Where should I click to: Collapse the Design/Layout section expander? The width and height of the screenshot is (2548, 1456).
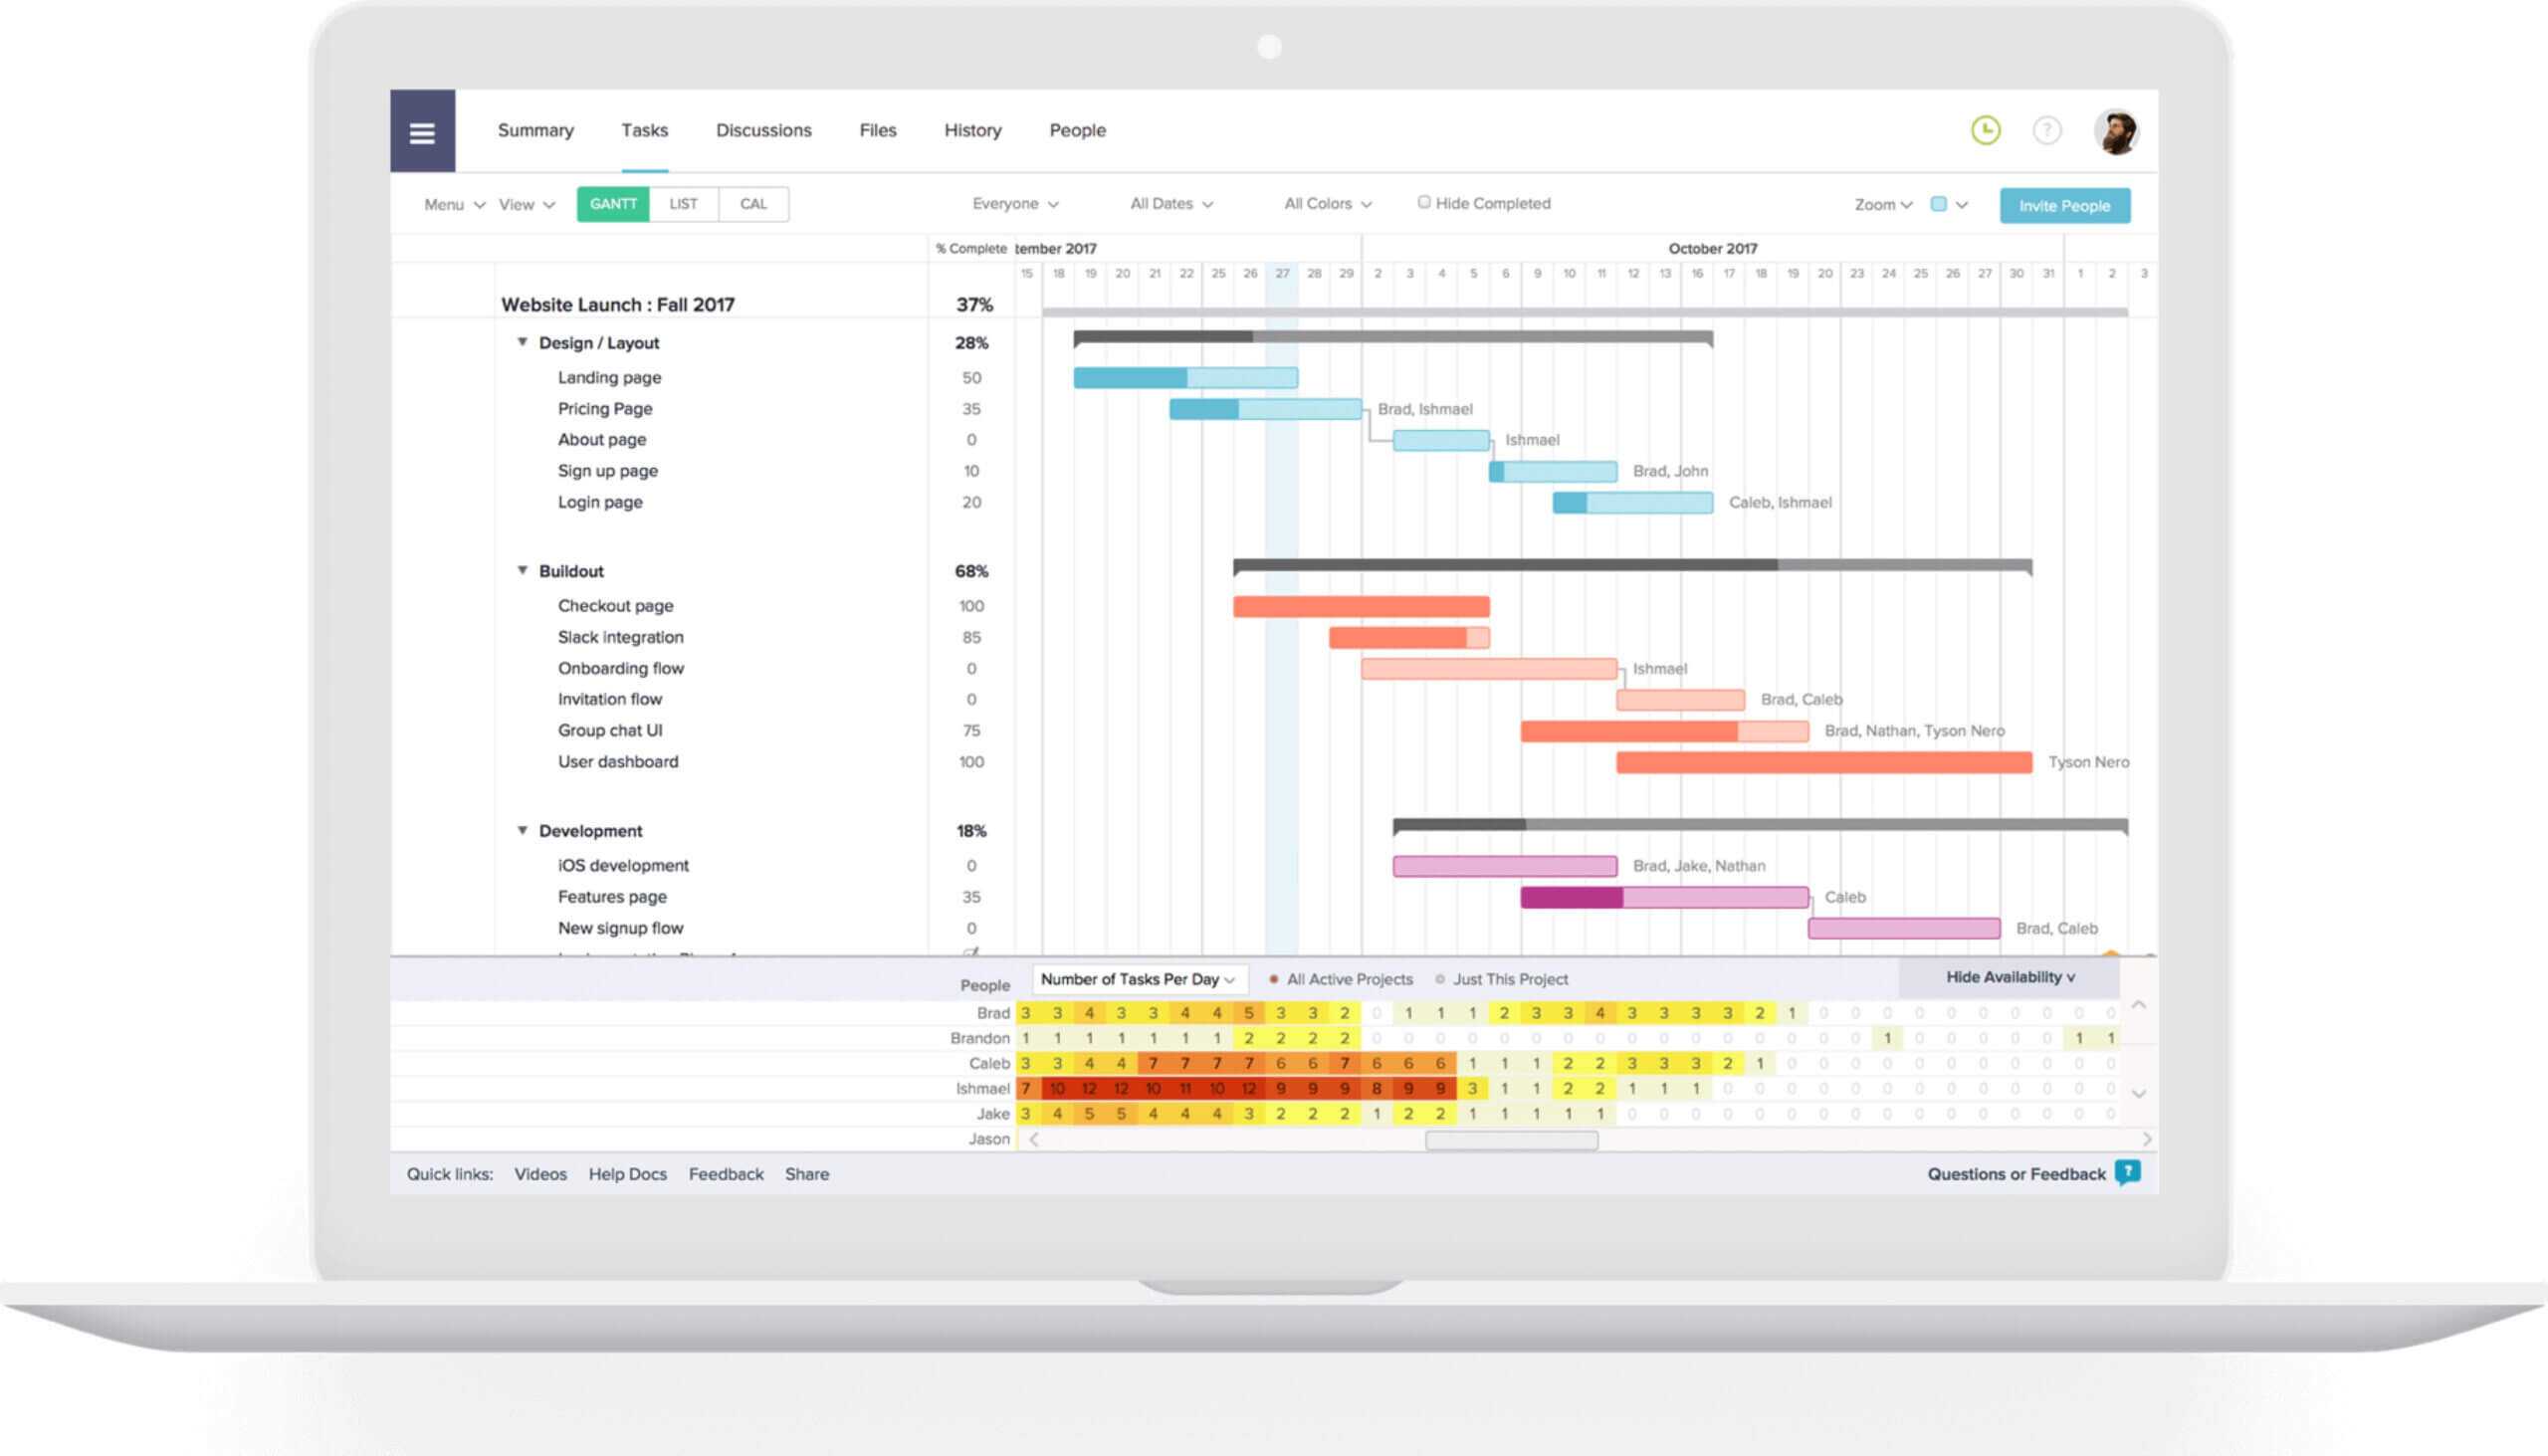(x=525, y=343)
